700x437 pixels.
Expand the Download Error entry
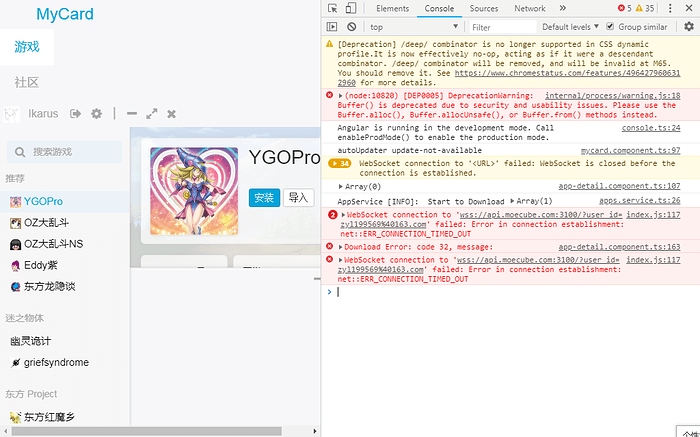click(x=341, y=247)
